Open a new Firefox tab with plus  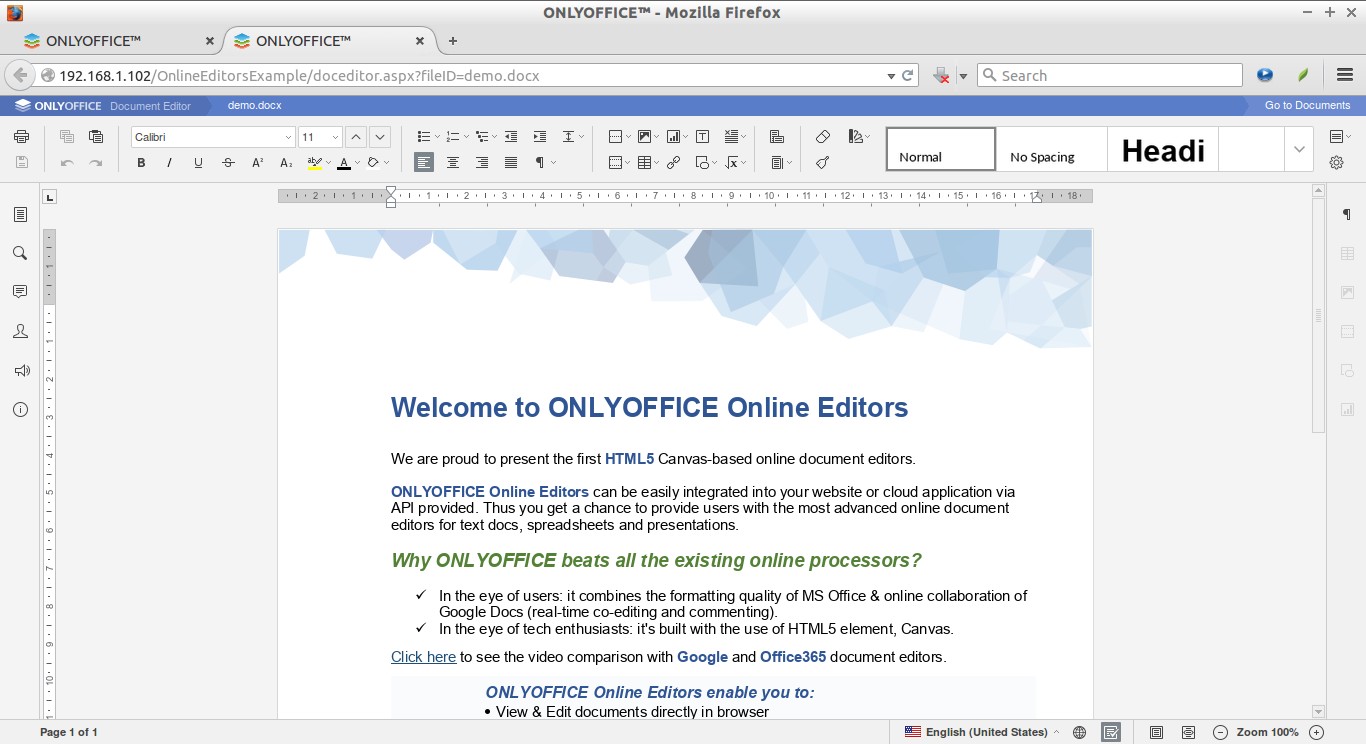[453, 41]
